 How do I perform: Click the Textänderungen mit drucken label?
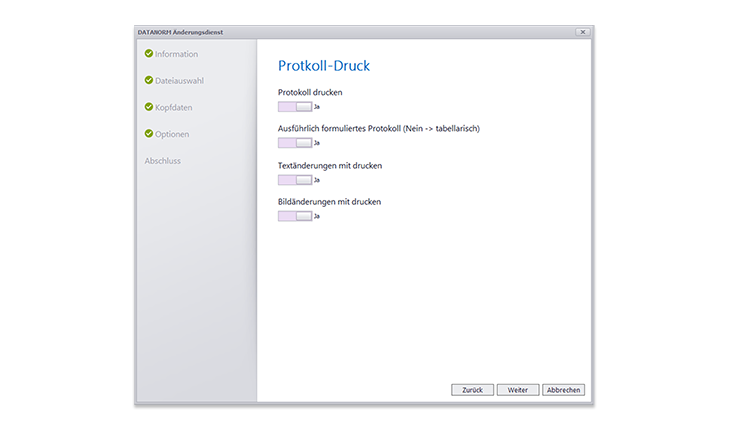tap(330, 165)
